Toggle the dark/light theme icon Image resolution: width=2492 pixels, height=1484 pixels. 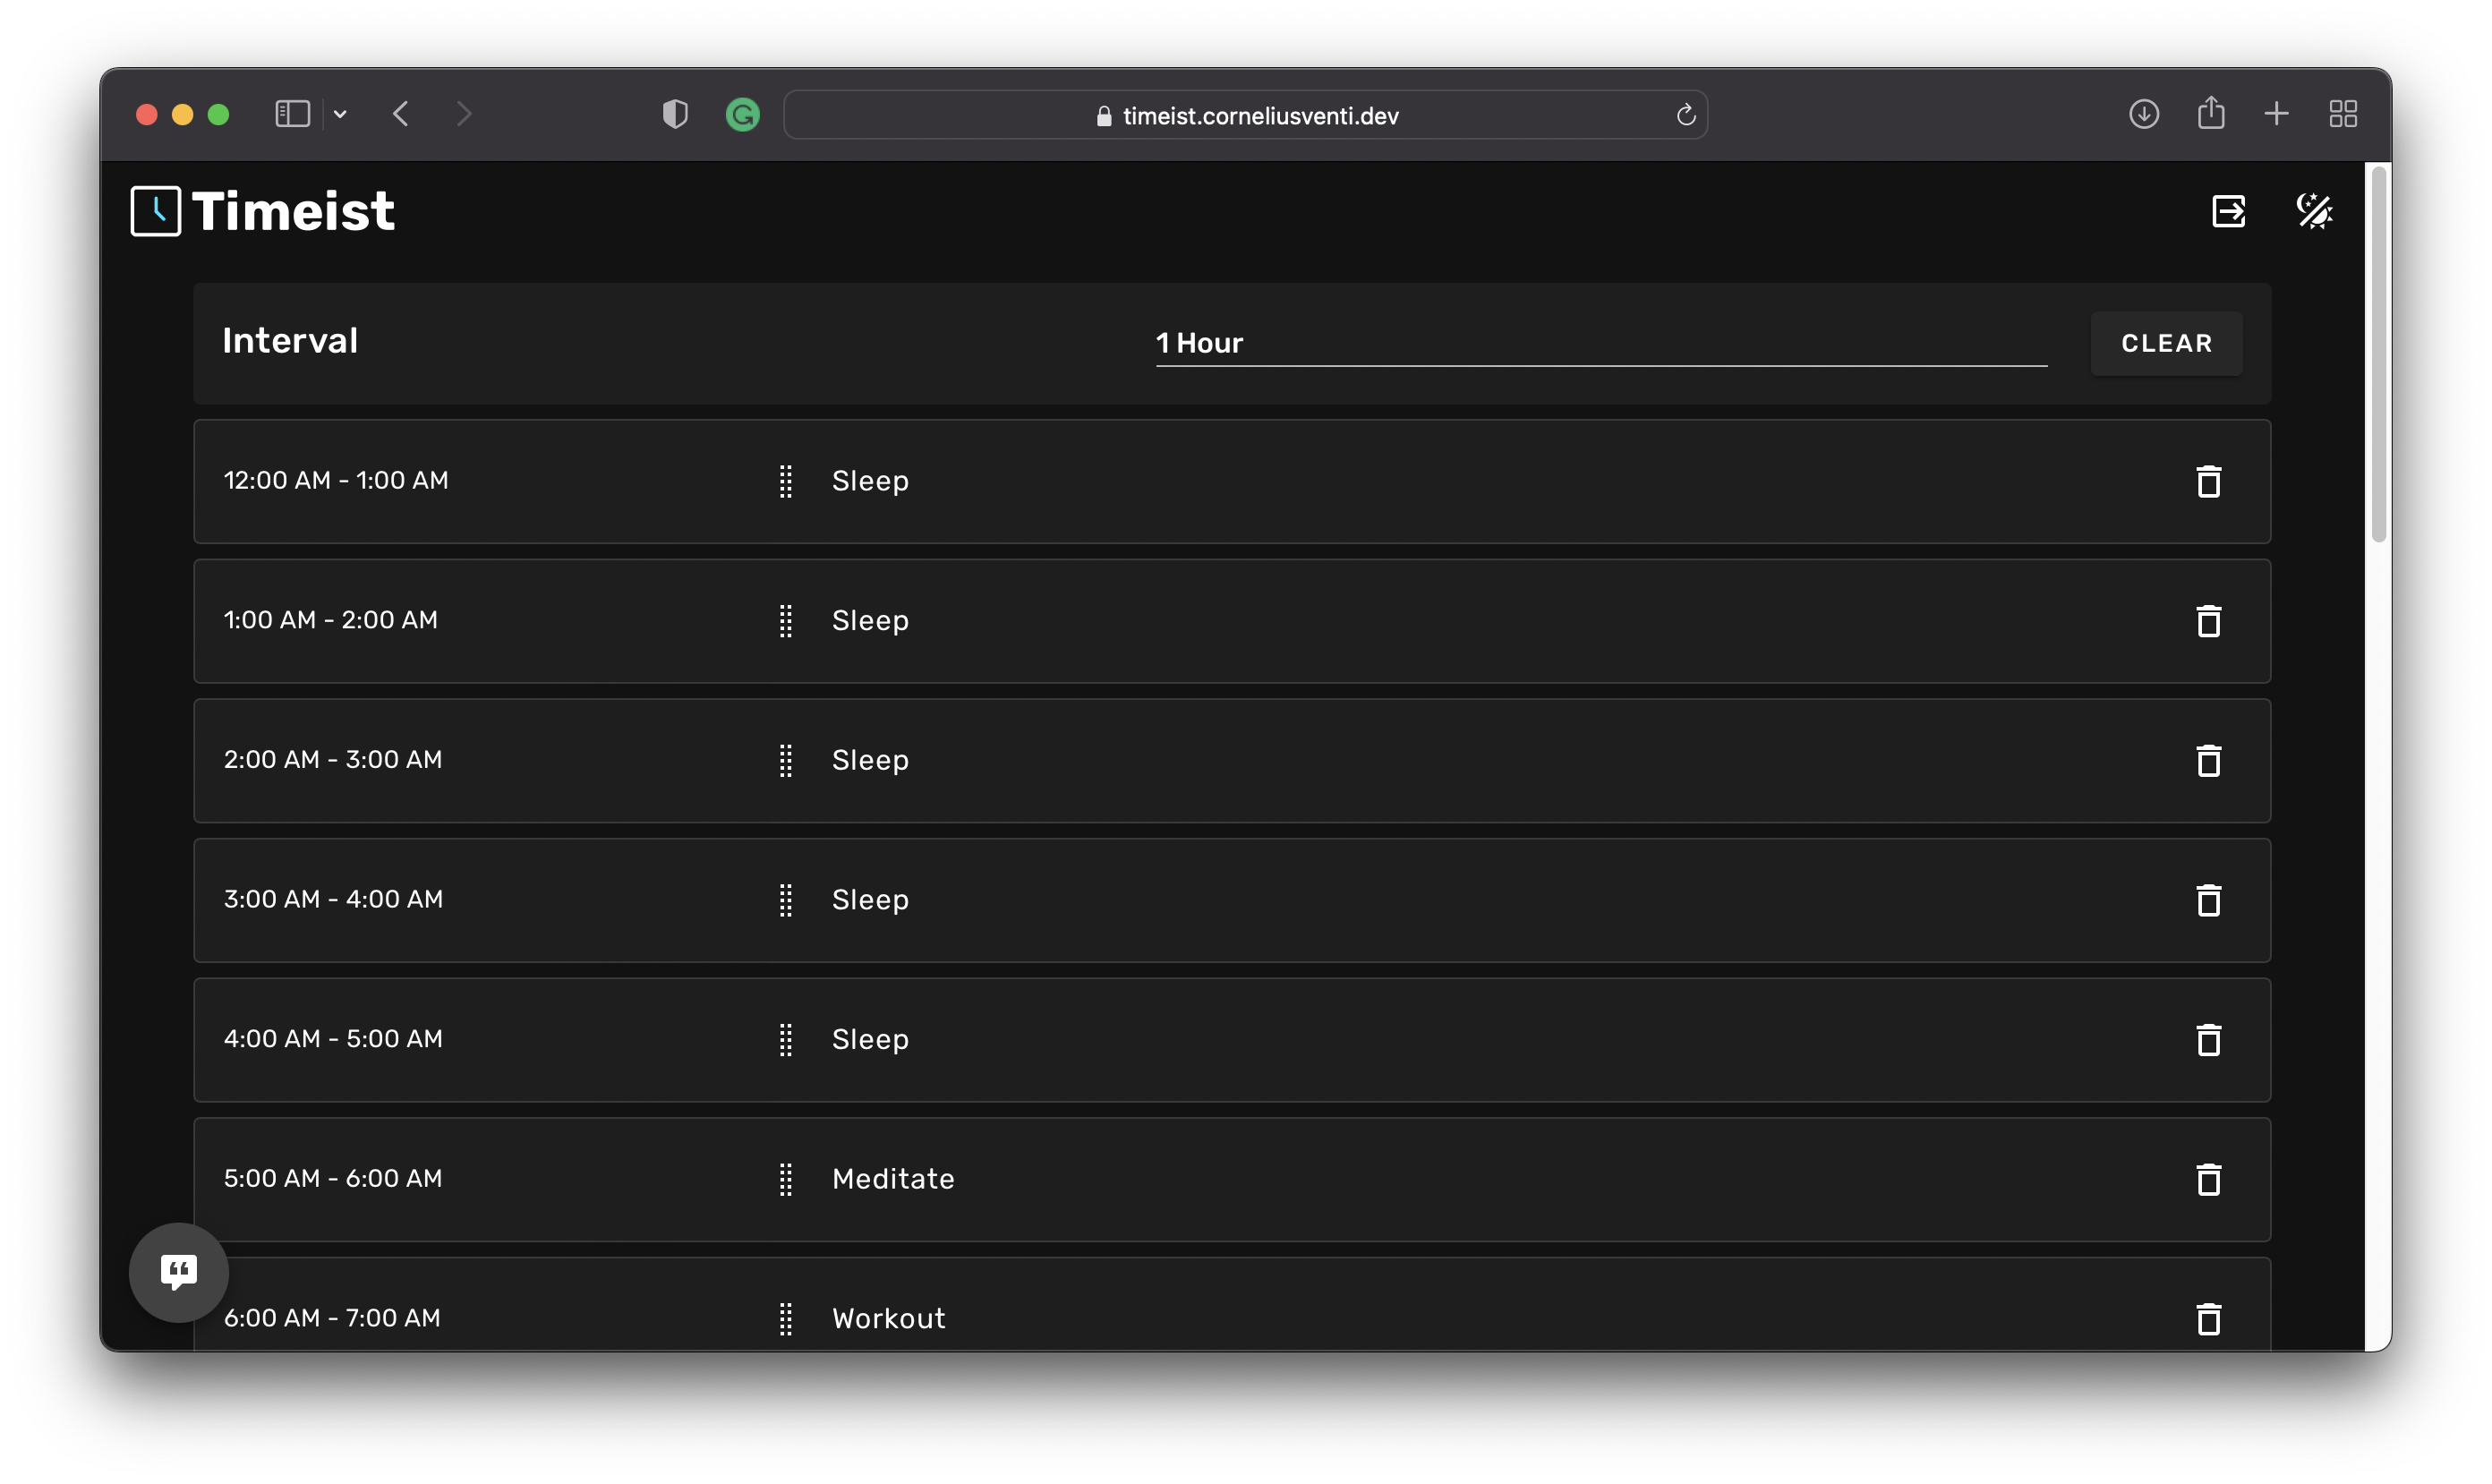pyautogui.click(x=2314, y=211)
